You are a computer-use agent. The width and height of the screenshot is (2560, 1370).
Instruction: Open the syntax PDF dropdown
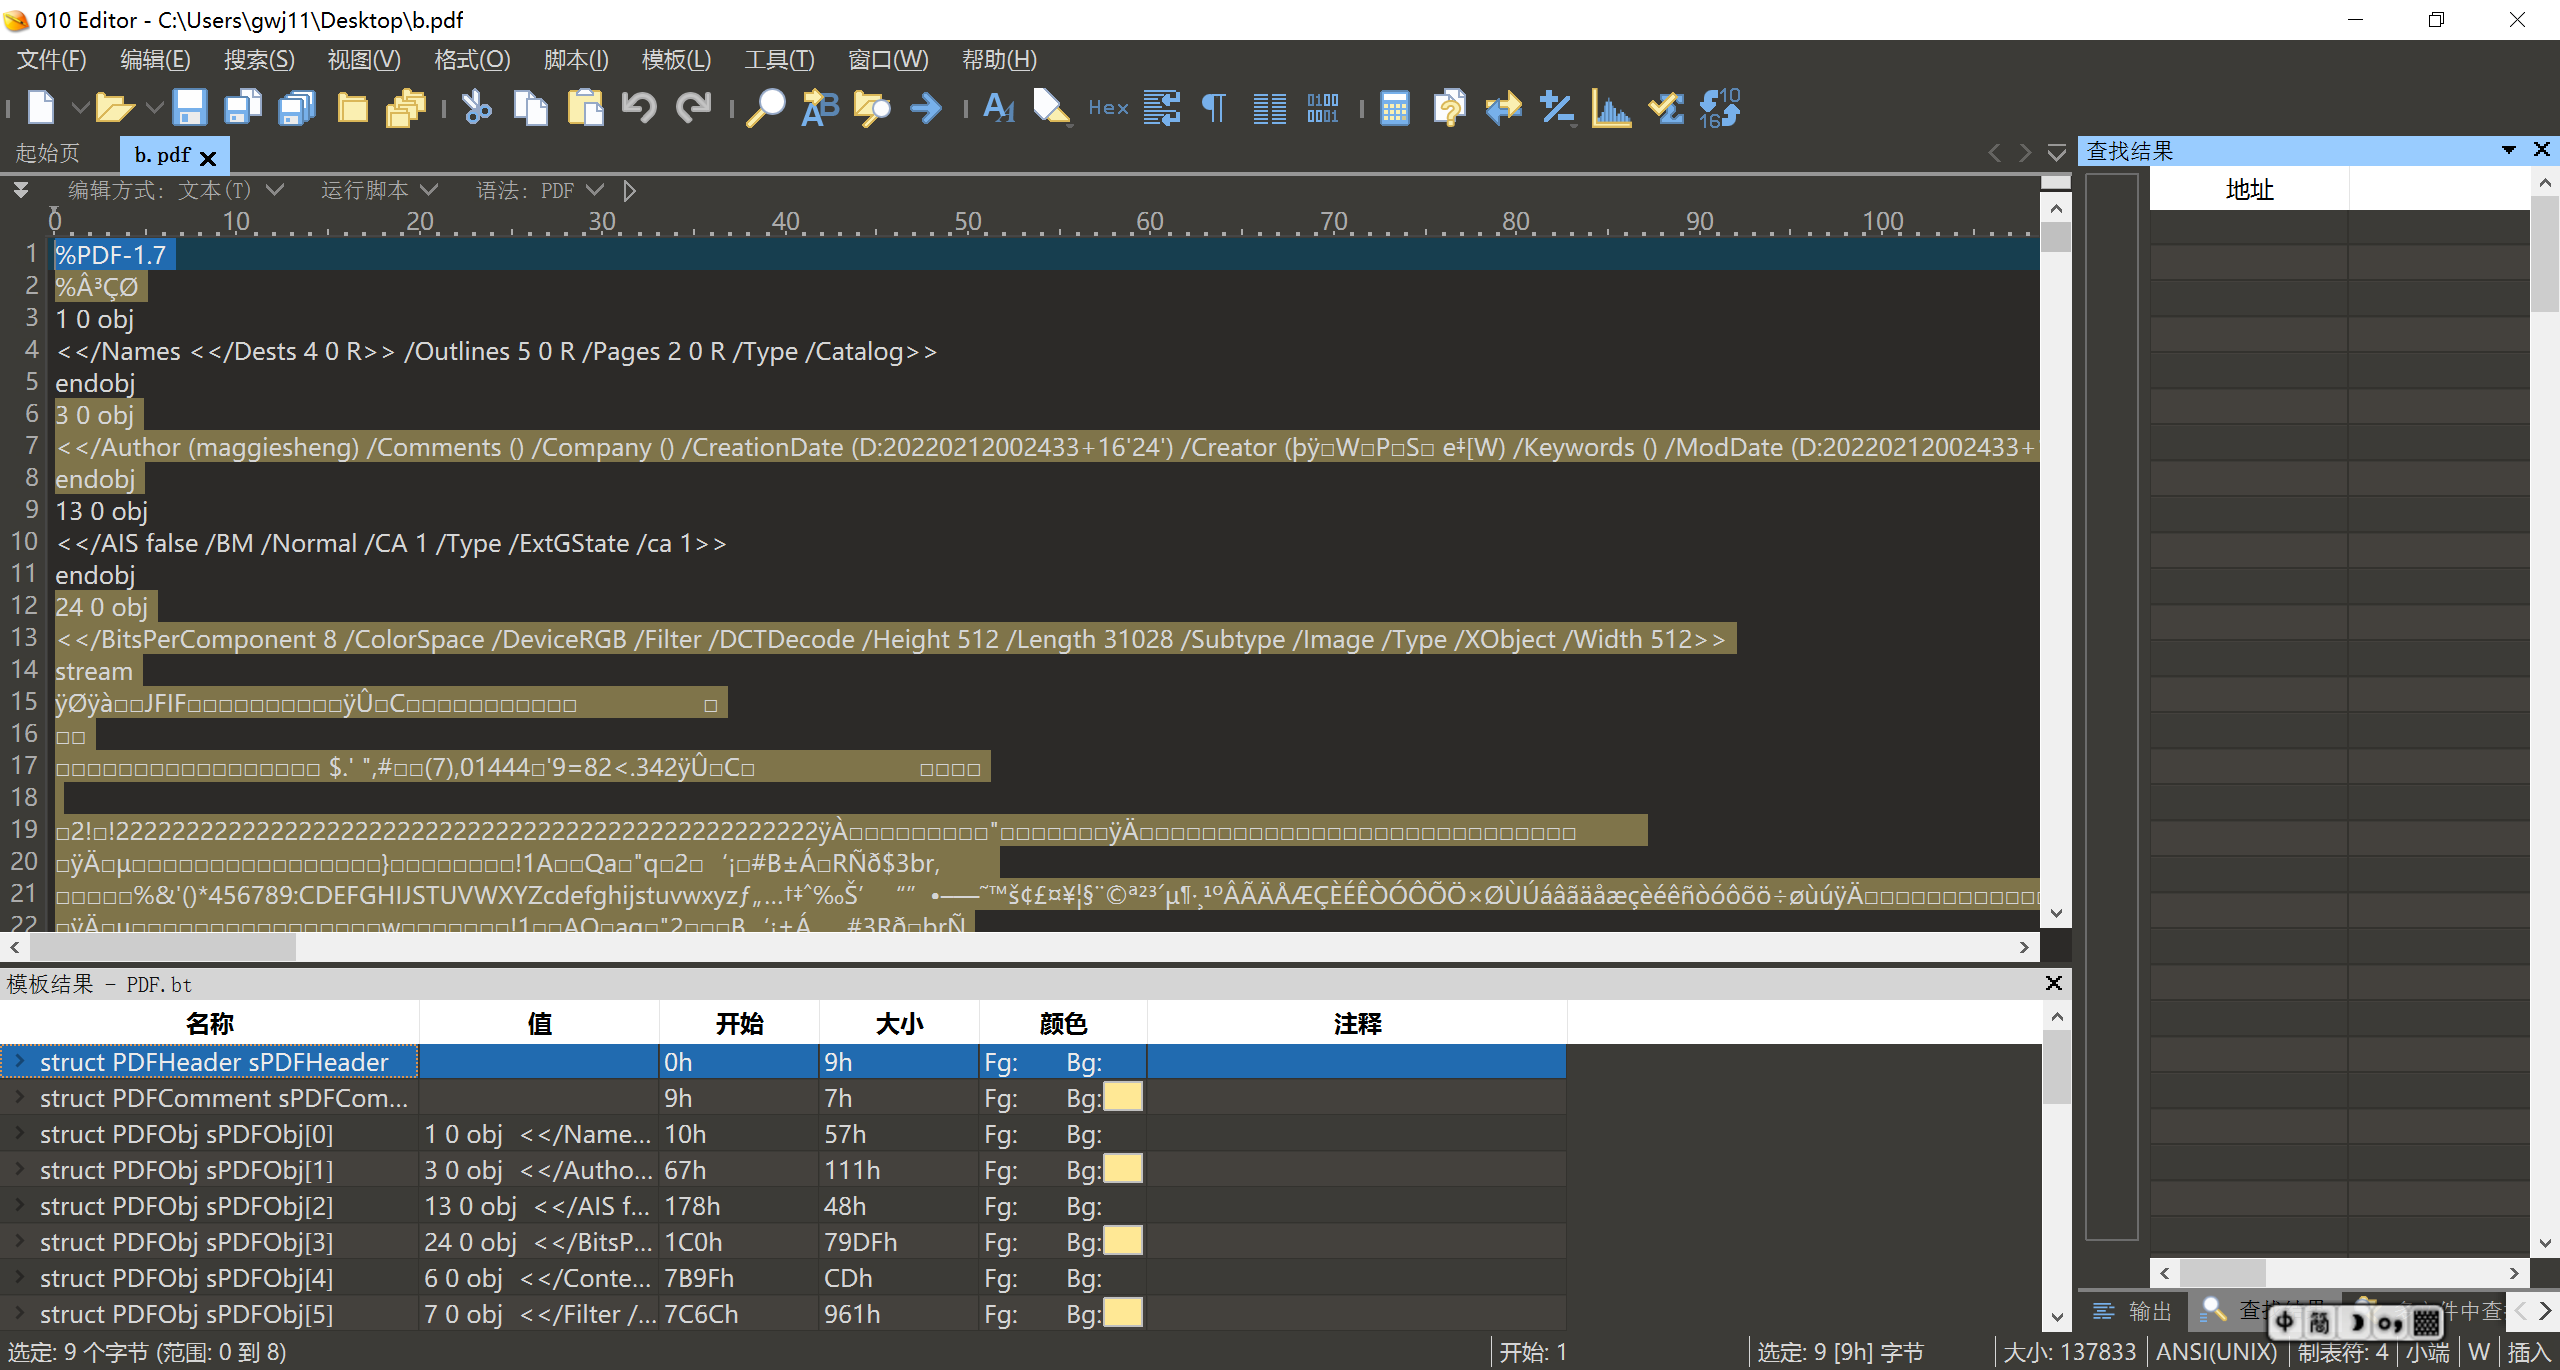coord(594,190)
